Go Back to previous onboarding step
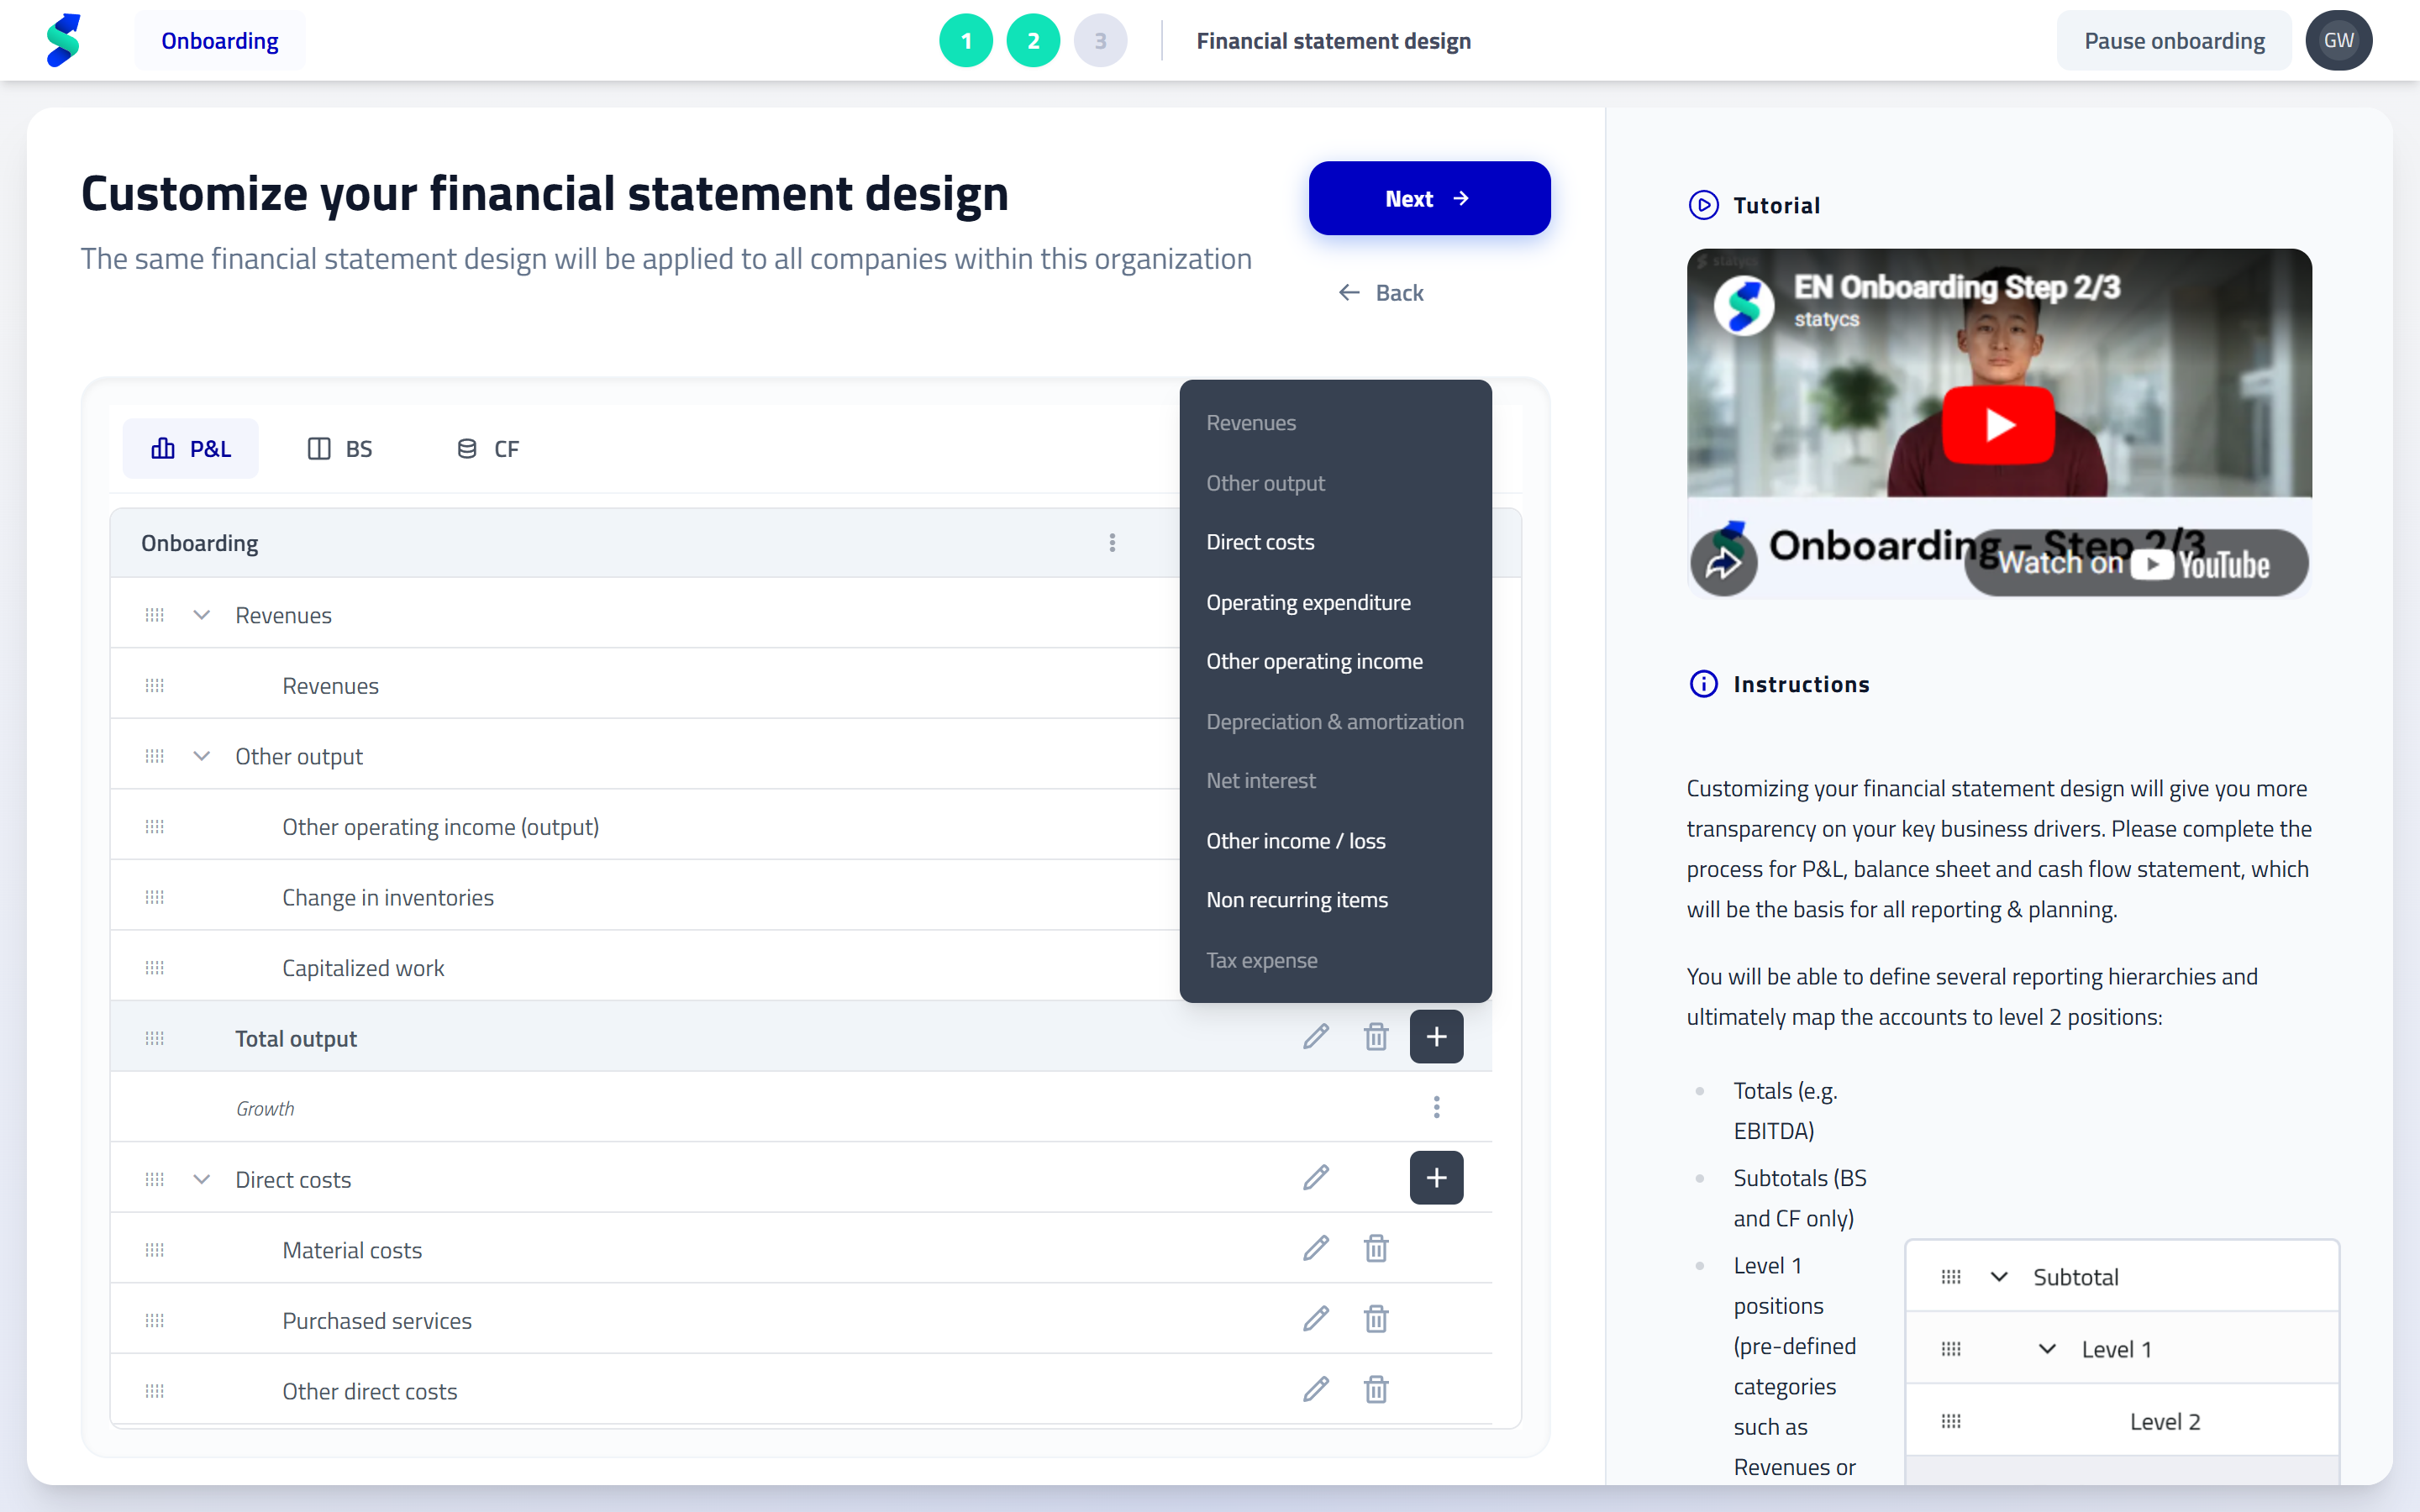This screenshot has height=1512, width=2420. coord(1381,292)
